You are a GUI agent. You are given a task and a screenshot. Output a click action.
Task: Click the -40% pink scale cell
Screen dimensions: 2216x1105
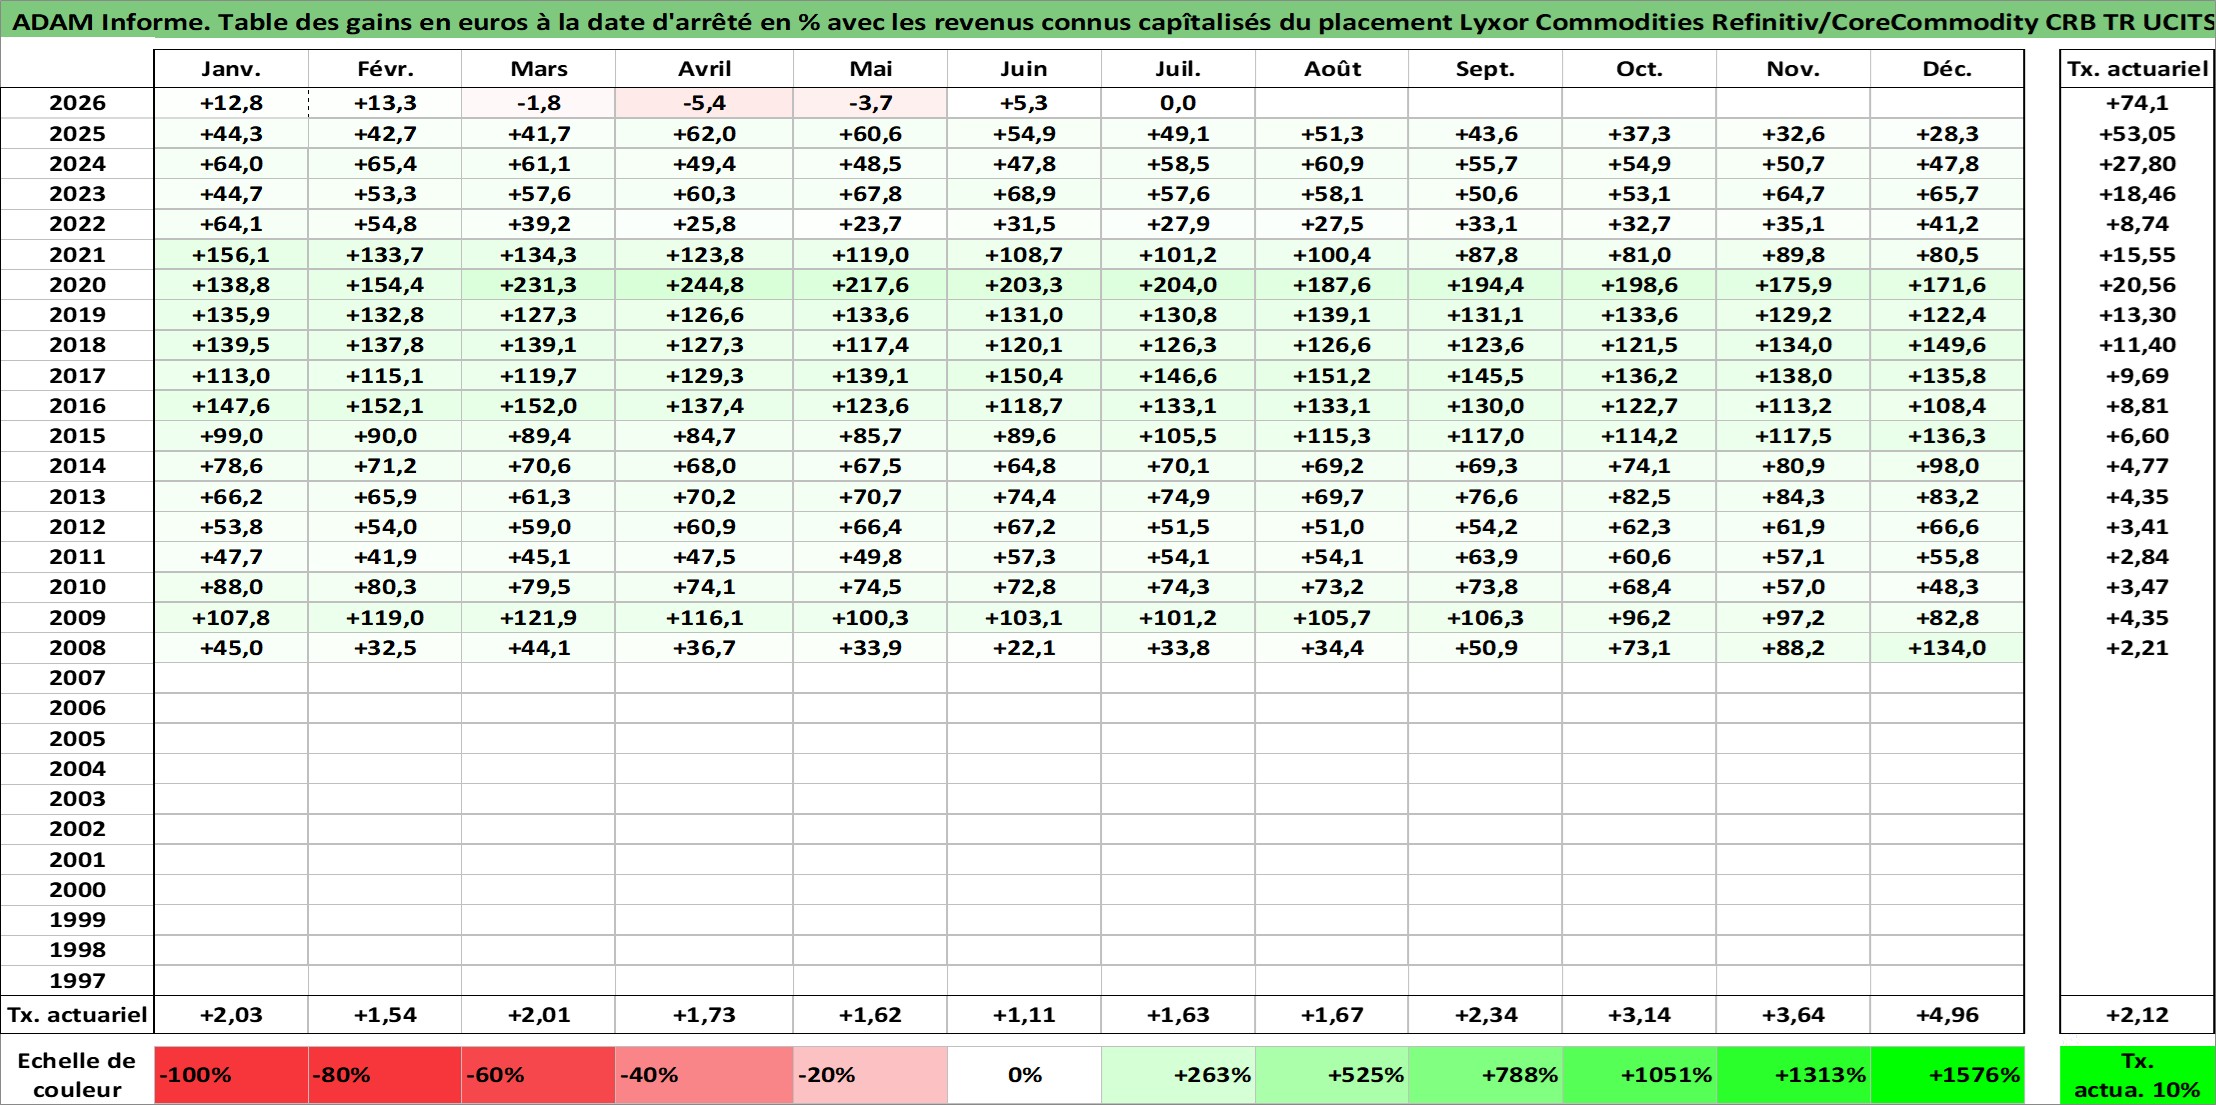point(704,1075)
